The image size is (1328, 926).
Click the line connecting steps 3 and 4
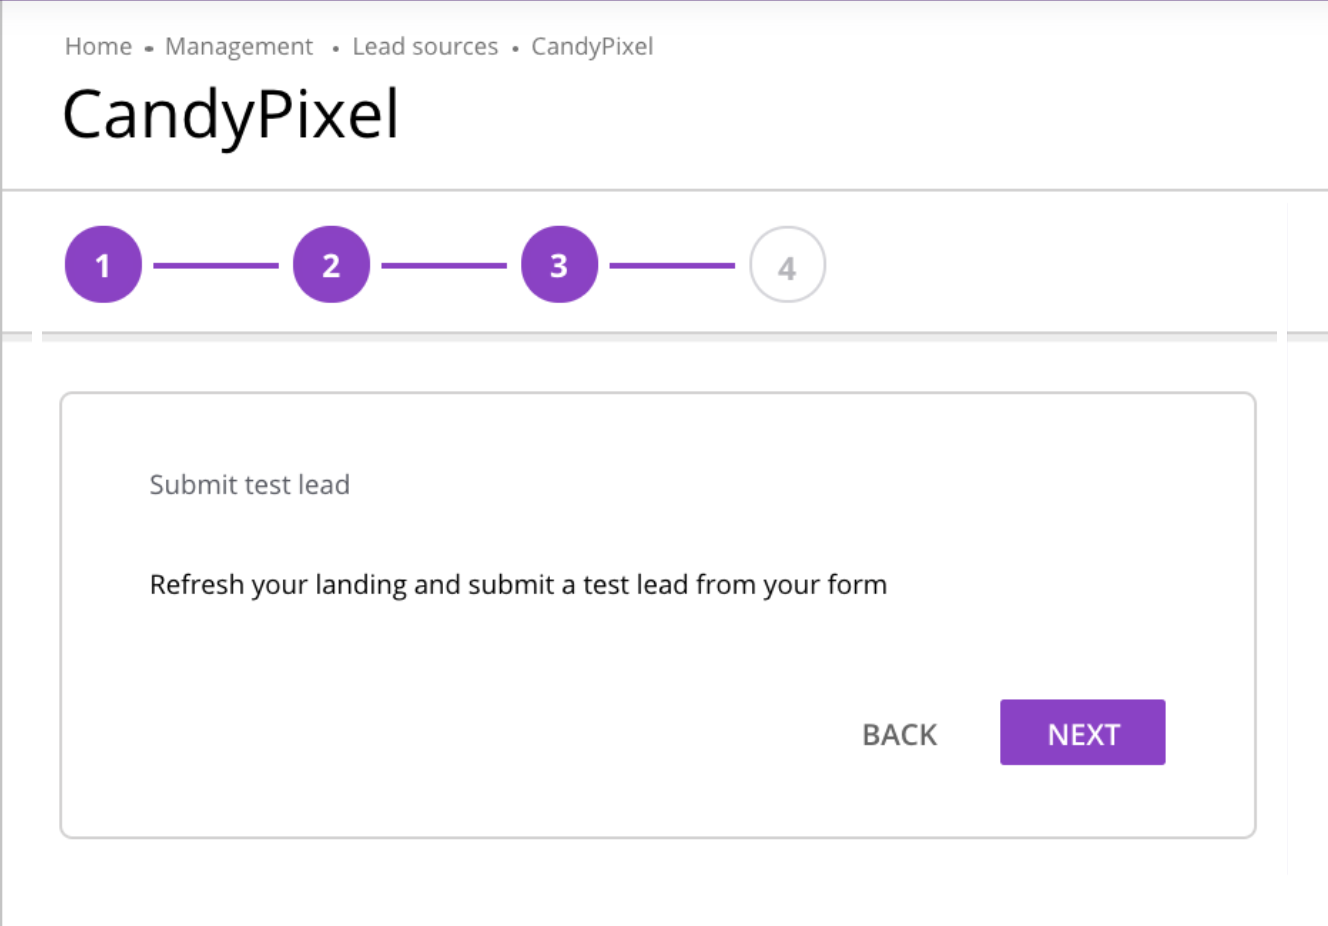(x=672, y=266)
